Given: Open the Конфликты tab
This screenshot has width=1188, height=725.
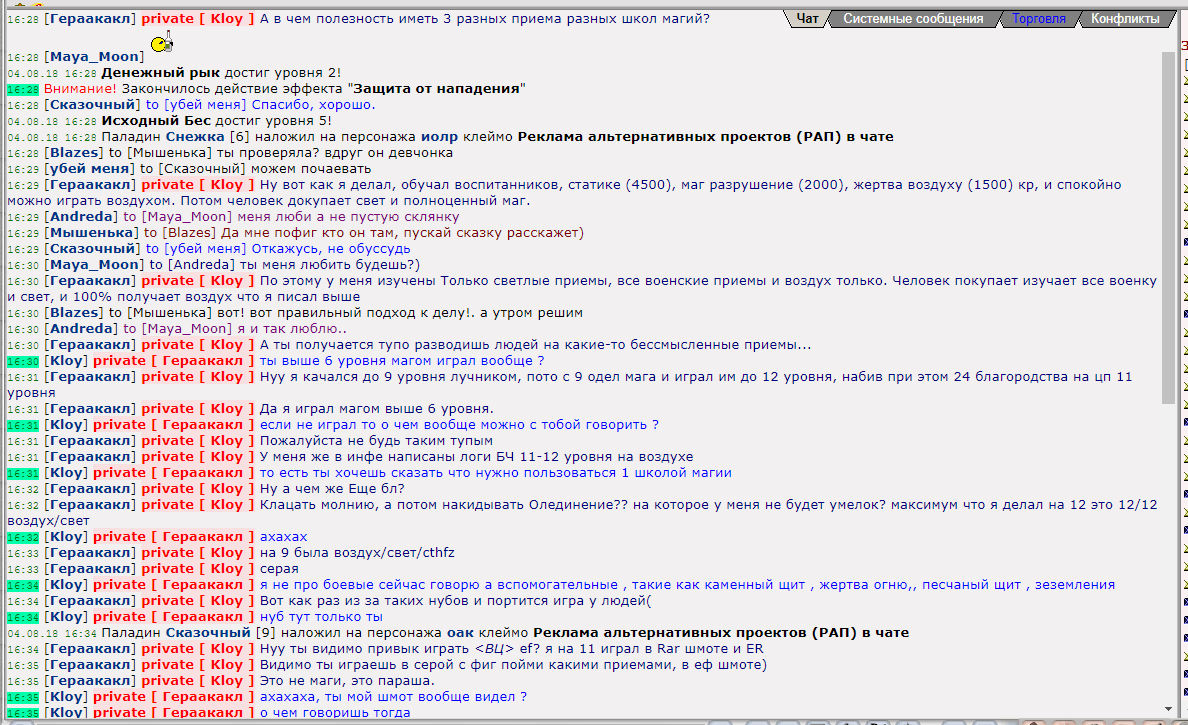Looking at the screenshot, I should [1125, 18].
